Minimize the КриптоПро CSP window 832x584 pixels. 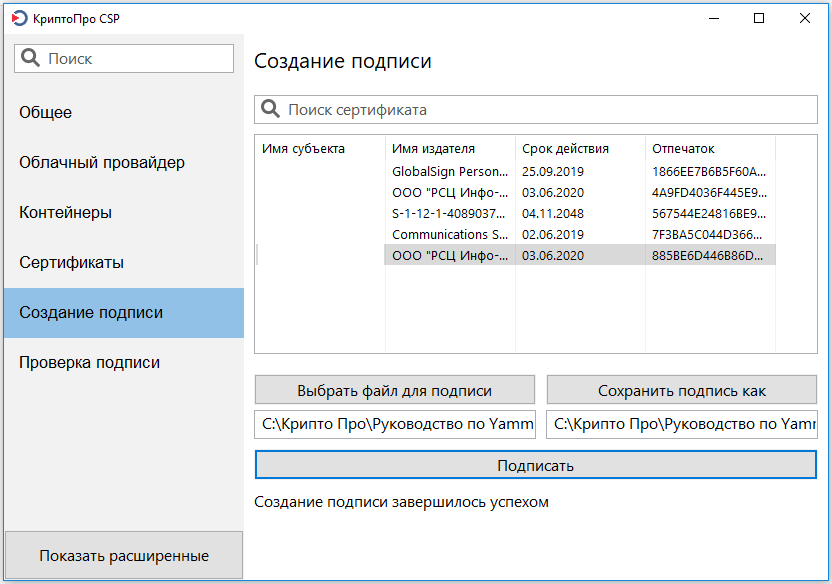pyautogui.click(x=714, y=19)
